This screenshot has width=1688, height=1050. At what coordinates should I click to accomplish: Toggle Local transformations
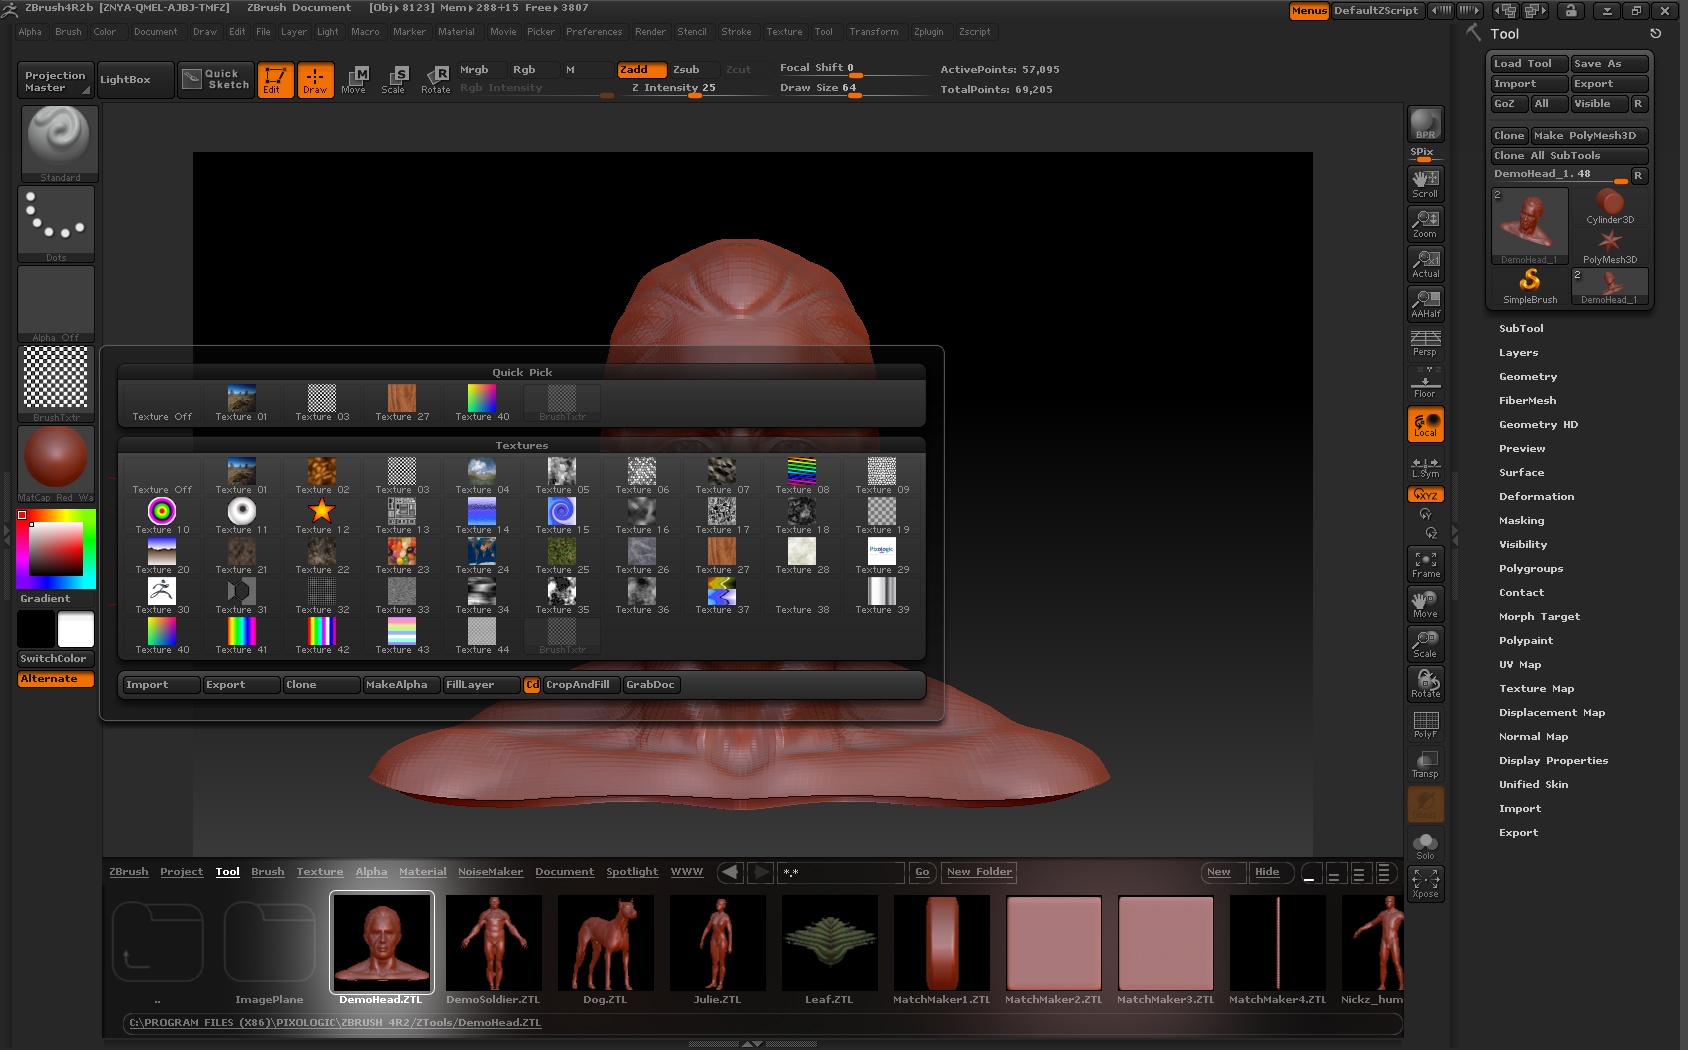tap(1426, 424)
